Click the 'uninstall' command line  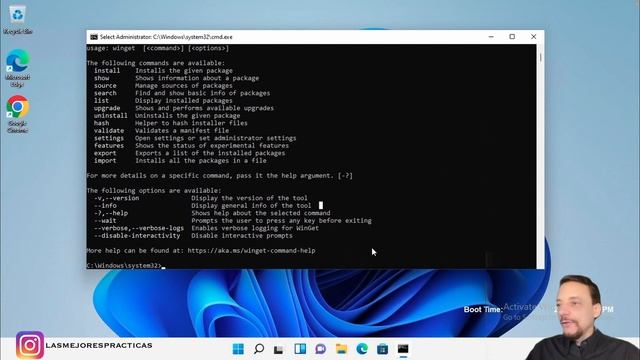click(167, 116)
